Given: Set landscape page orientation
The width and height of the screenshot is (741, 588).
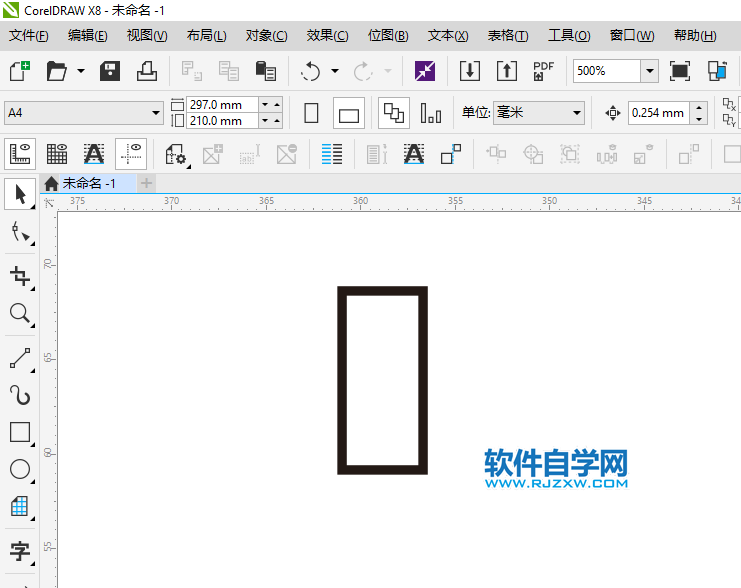Looking at the screenshot, I should pos(349,113).
